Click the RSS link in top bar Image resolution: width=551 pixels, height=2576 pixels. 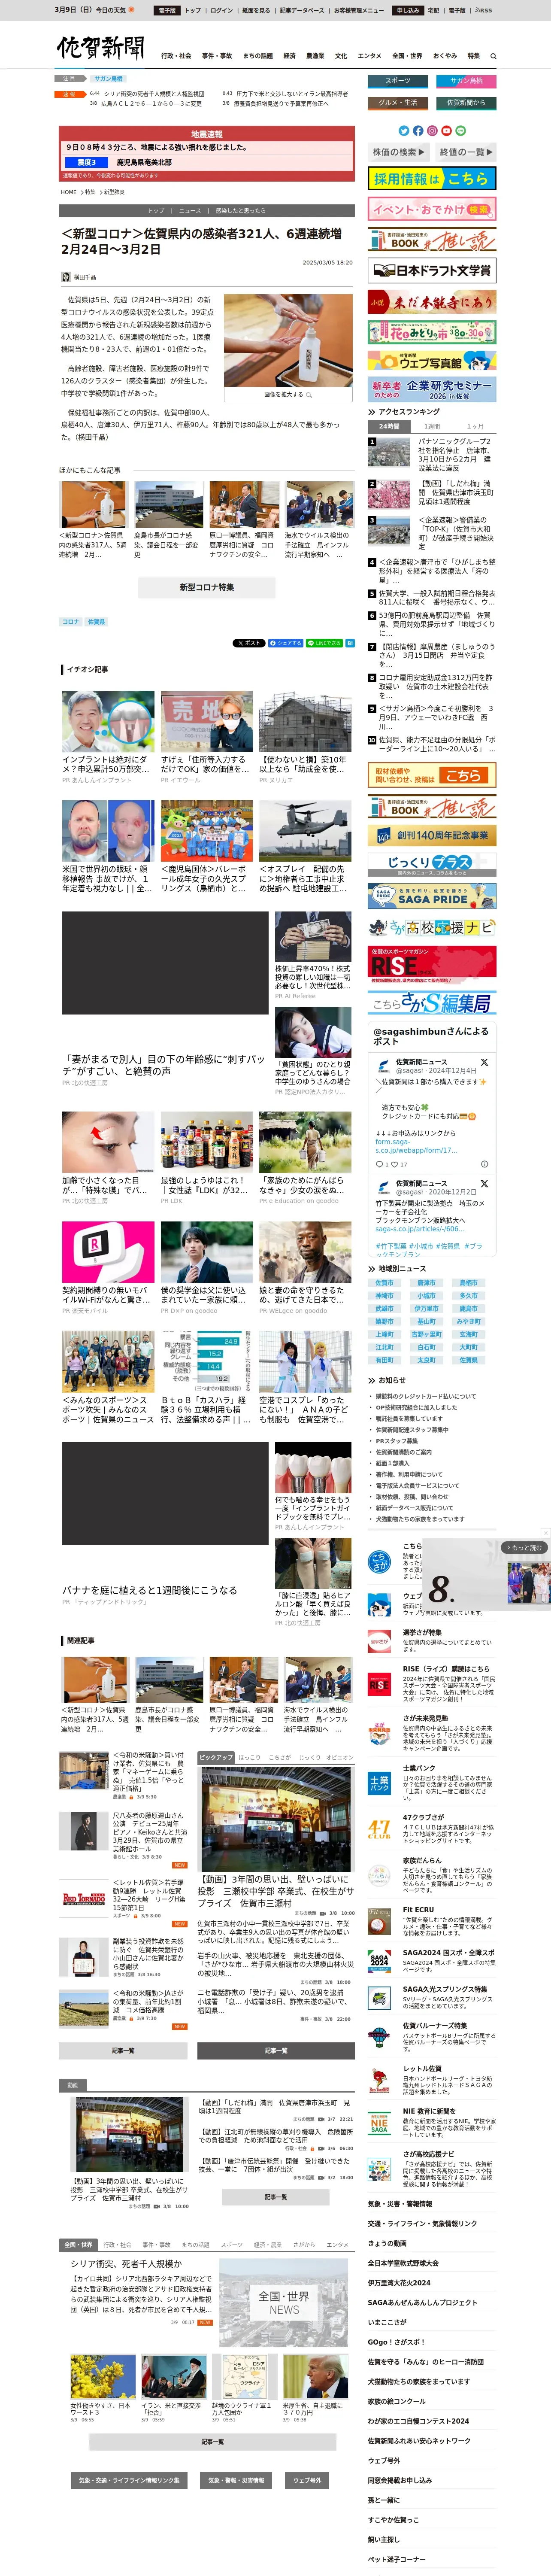coord(483,10)
